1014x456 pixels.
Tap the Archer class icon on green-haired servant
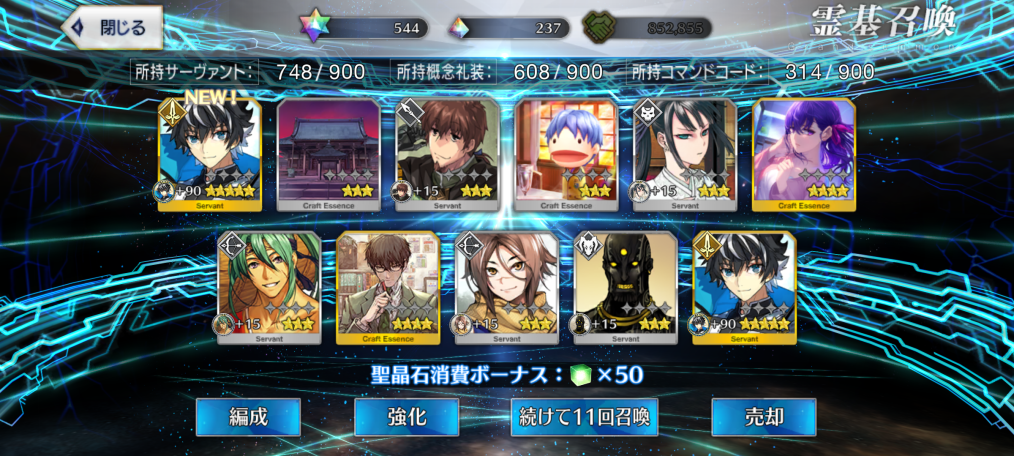[232, 246]
